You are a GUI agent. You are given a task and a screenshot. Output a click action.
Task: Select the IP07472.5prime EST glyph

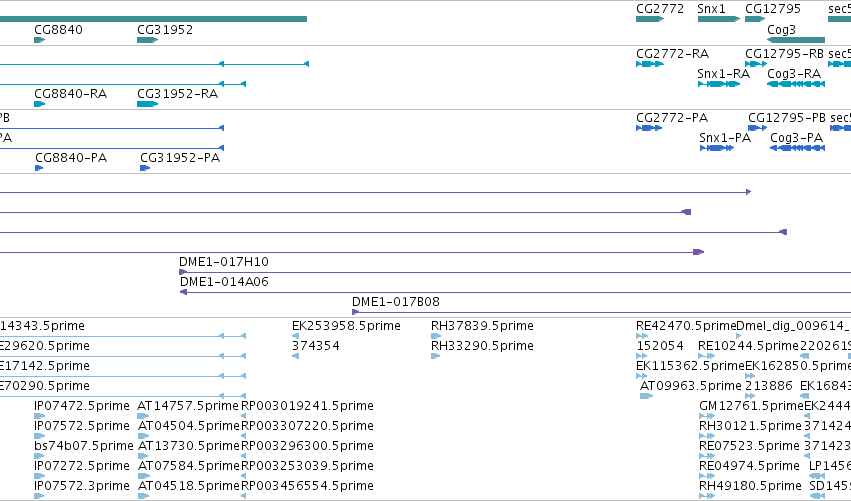39,416
